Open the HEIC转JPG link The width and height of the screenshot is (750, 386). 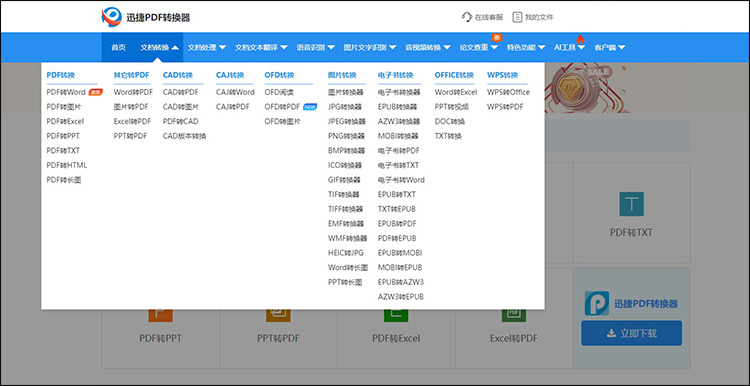pyautogui.click(x=346, y=253)
